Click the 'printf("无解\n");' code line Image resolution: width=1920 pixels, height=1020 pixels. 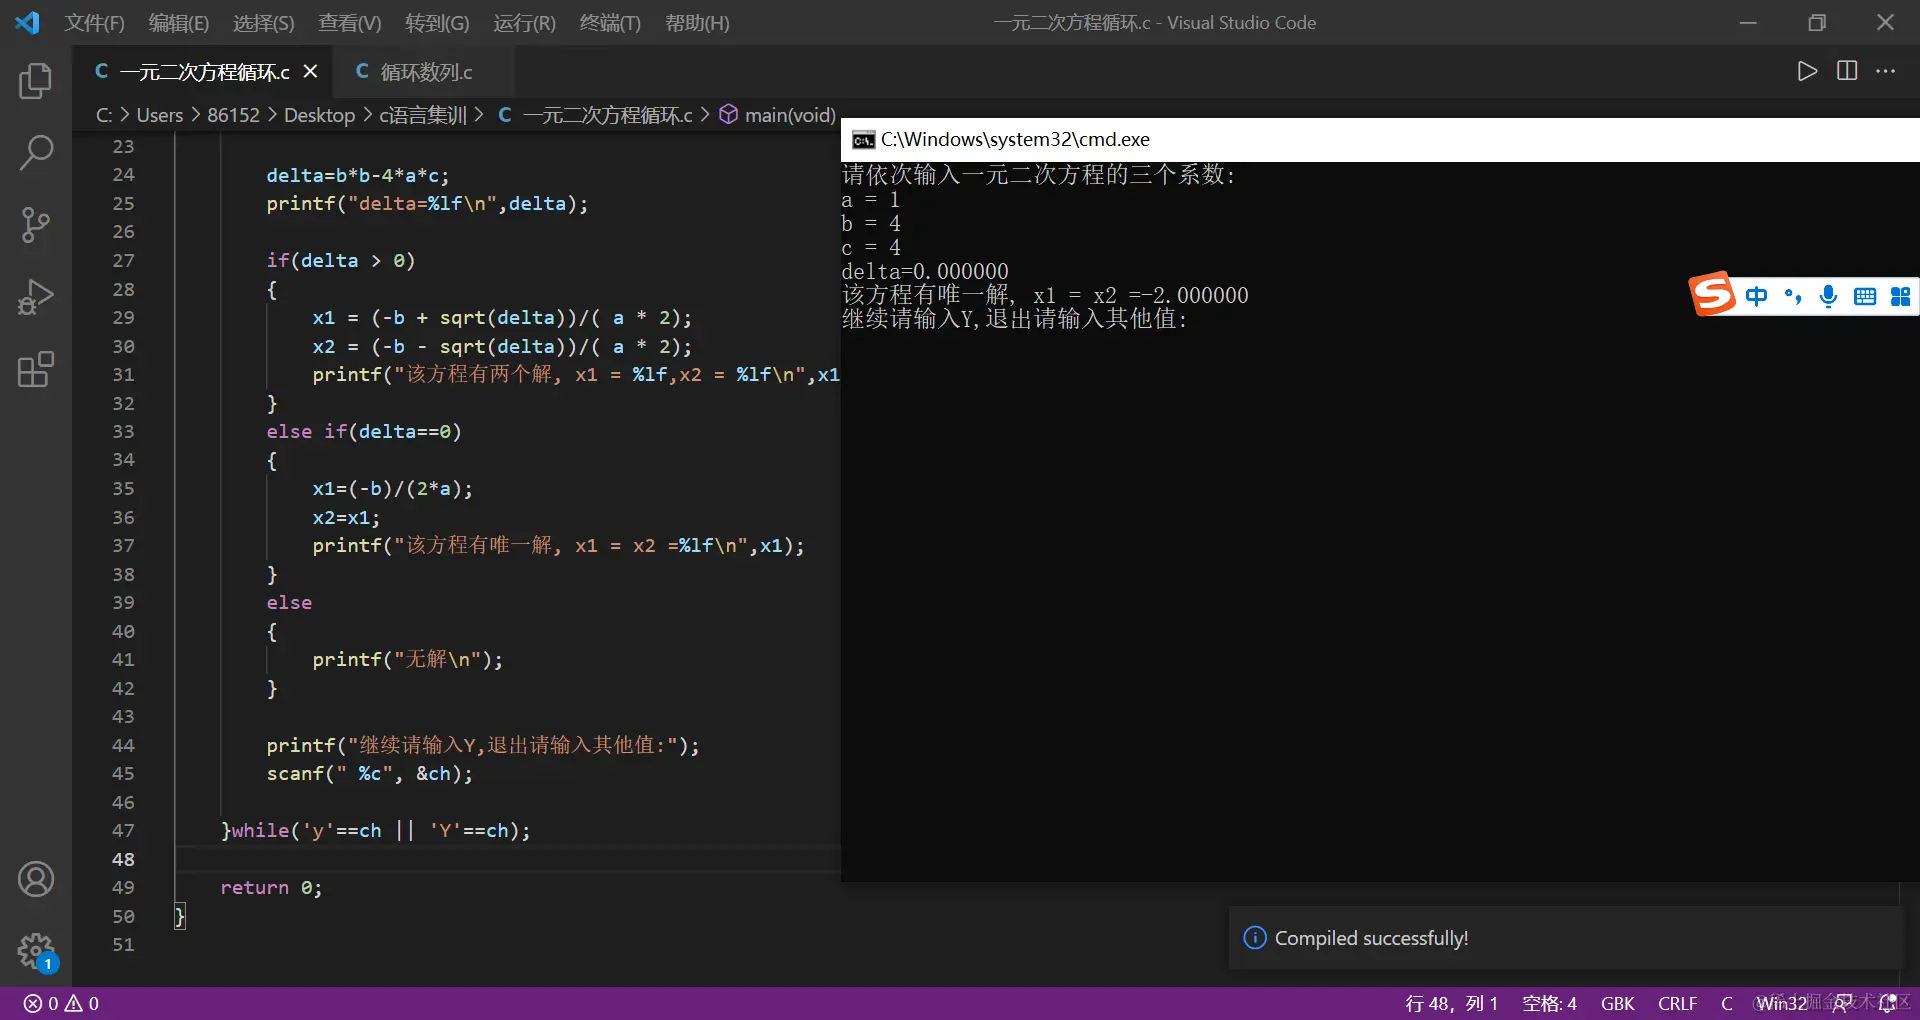point(408,660)
